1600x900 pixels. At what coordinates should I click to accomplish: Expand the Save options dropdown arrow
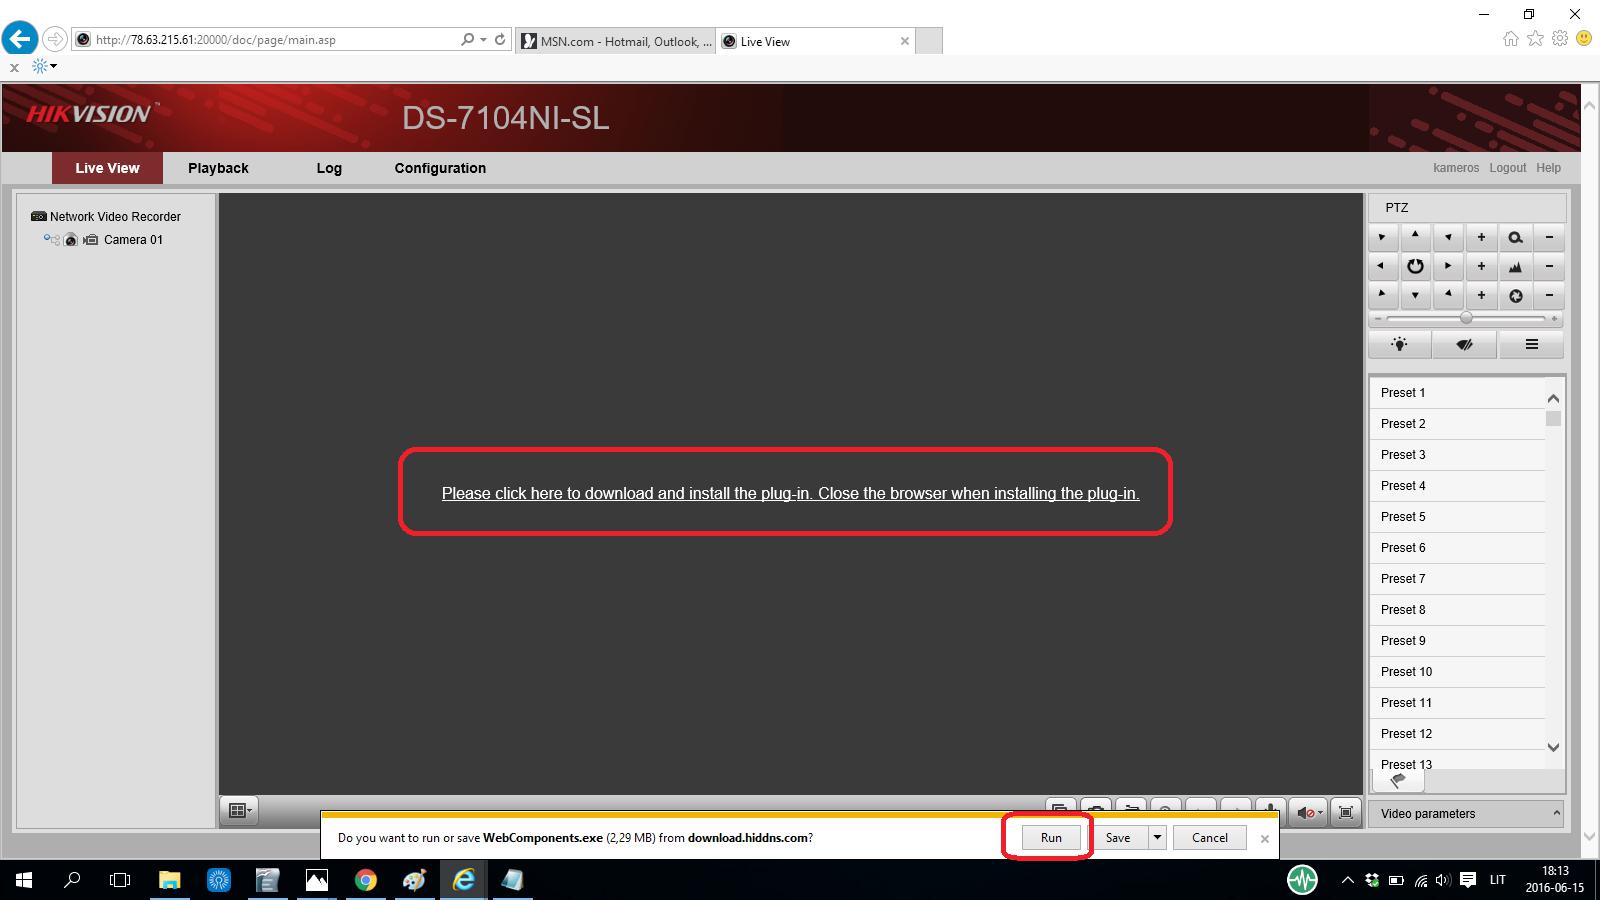tap(1157, 838)
